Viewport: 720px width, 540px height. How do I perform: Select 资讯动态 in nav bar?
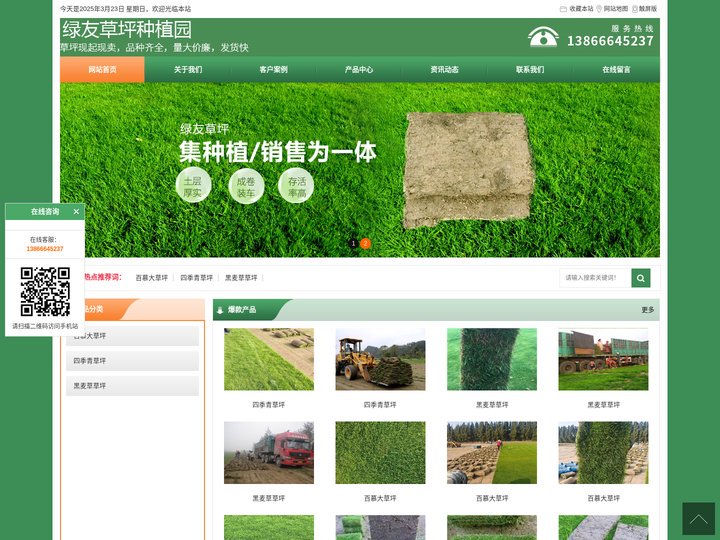444,69
